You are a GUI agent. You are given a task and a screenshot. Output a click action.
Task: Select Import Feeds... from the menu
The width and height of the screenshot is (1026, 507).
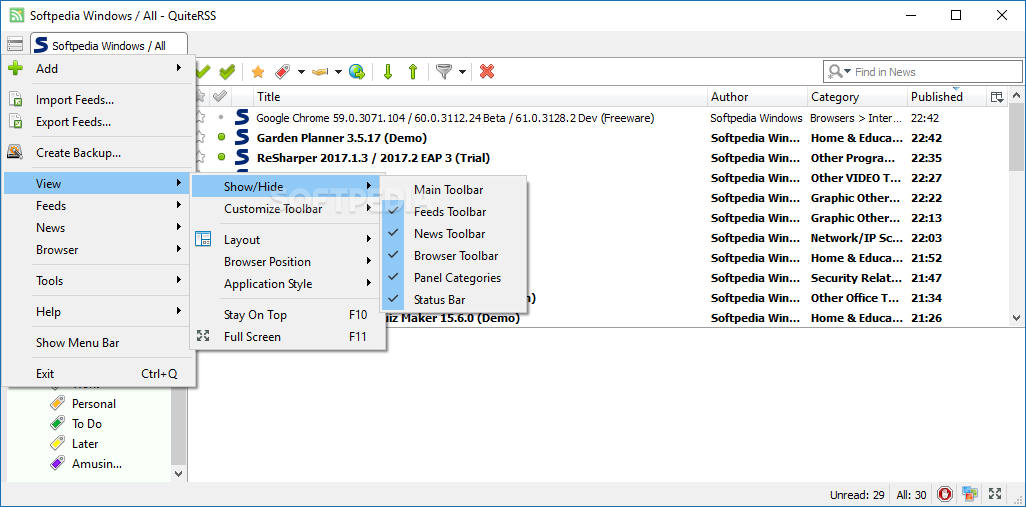[x=99, y=100]
